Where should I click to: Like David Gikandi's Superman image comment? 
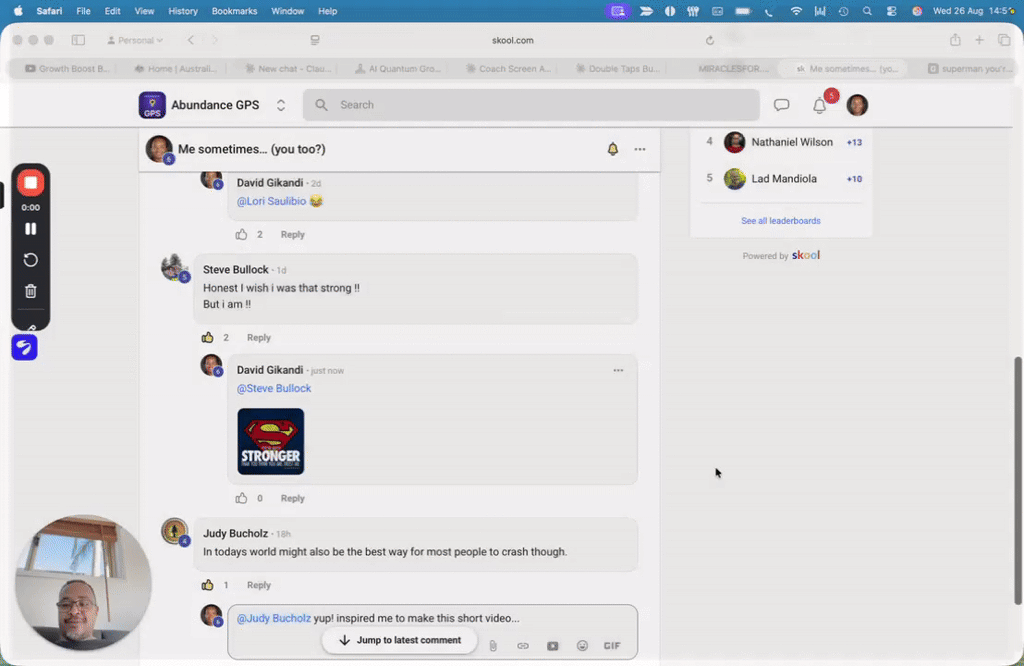[241, 498]
